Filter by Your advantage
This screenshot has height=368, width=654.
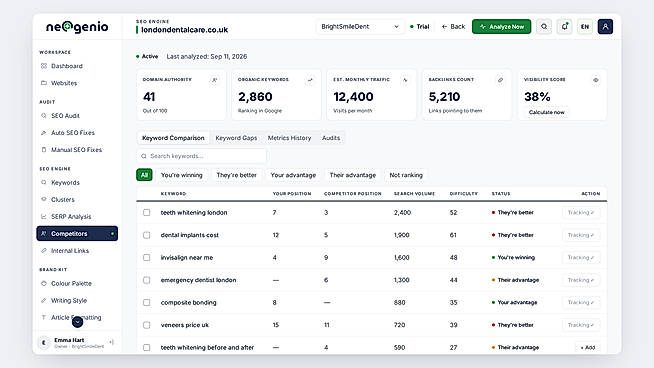click(293, 175)
